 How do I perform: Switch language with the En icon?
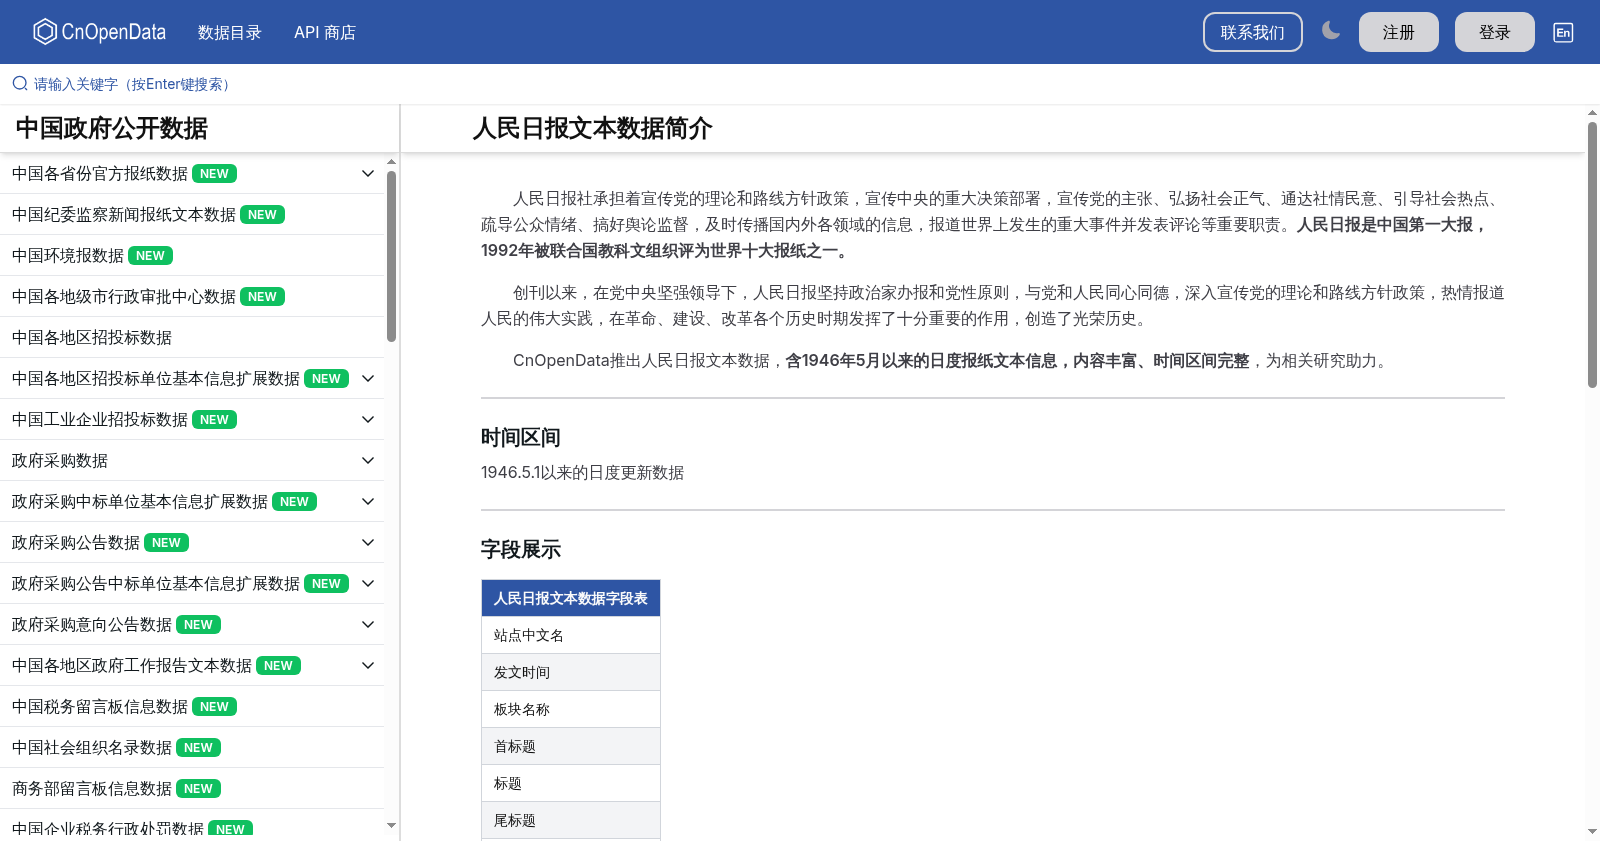coord(1563,32)
